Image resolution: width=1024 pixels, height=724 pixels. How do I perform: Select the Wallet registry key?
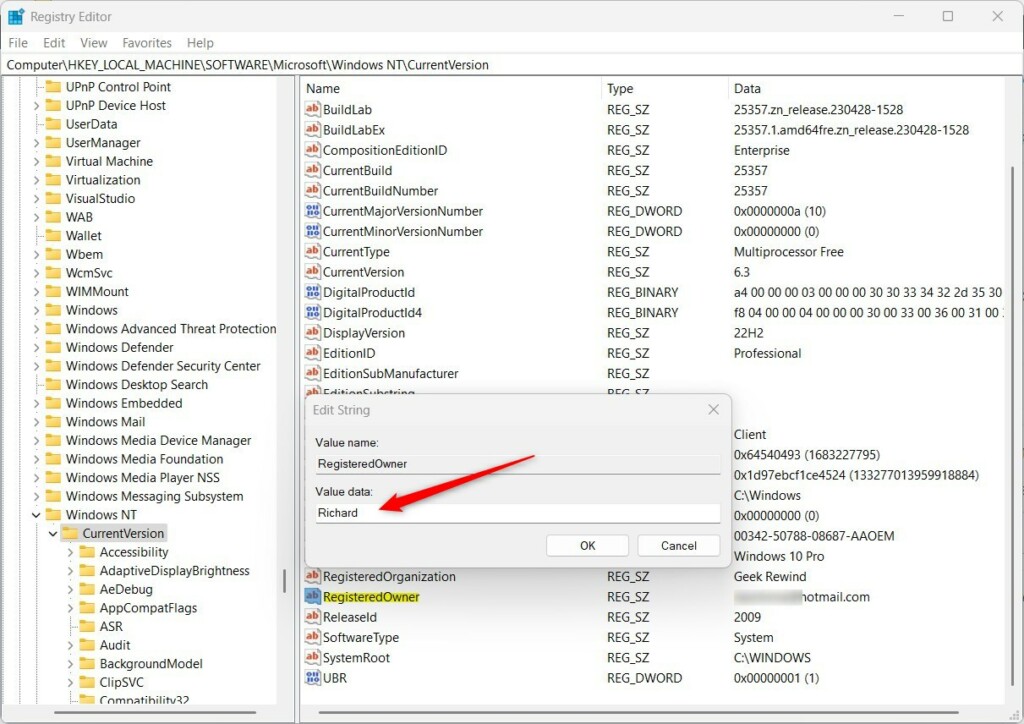(84, 236)
